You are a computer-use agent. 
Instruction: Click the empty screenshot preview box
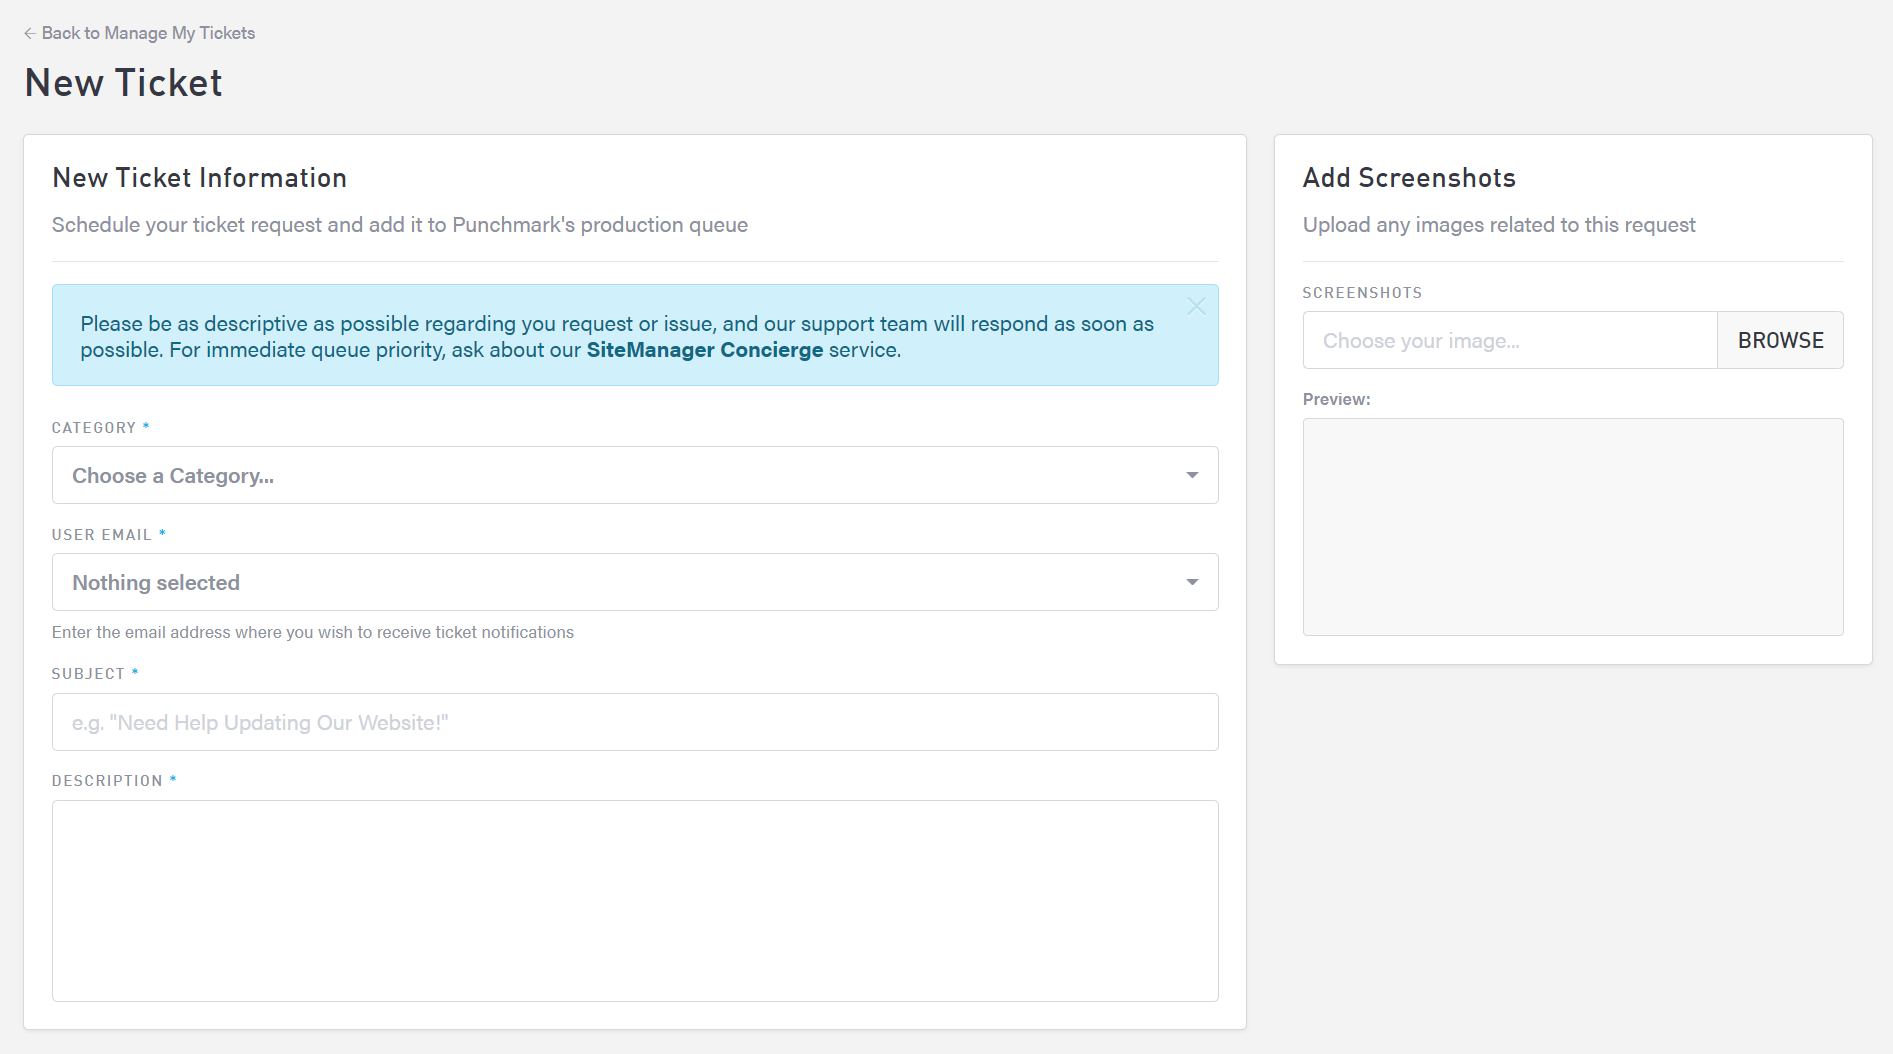click(x=1572, y=526)
